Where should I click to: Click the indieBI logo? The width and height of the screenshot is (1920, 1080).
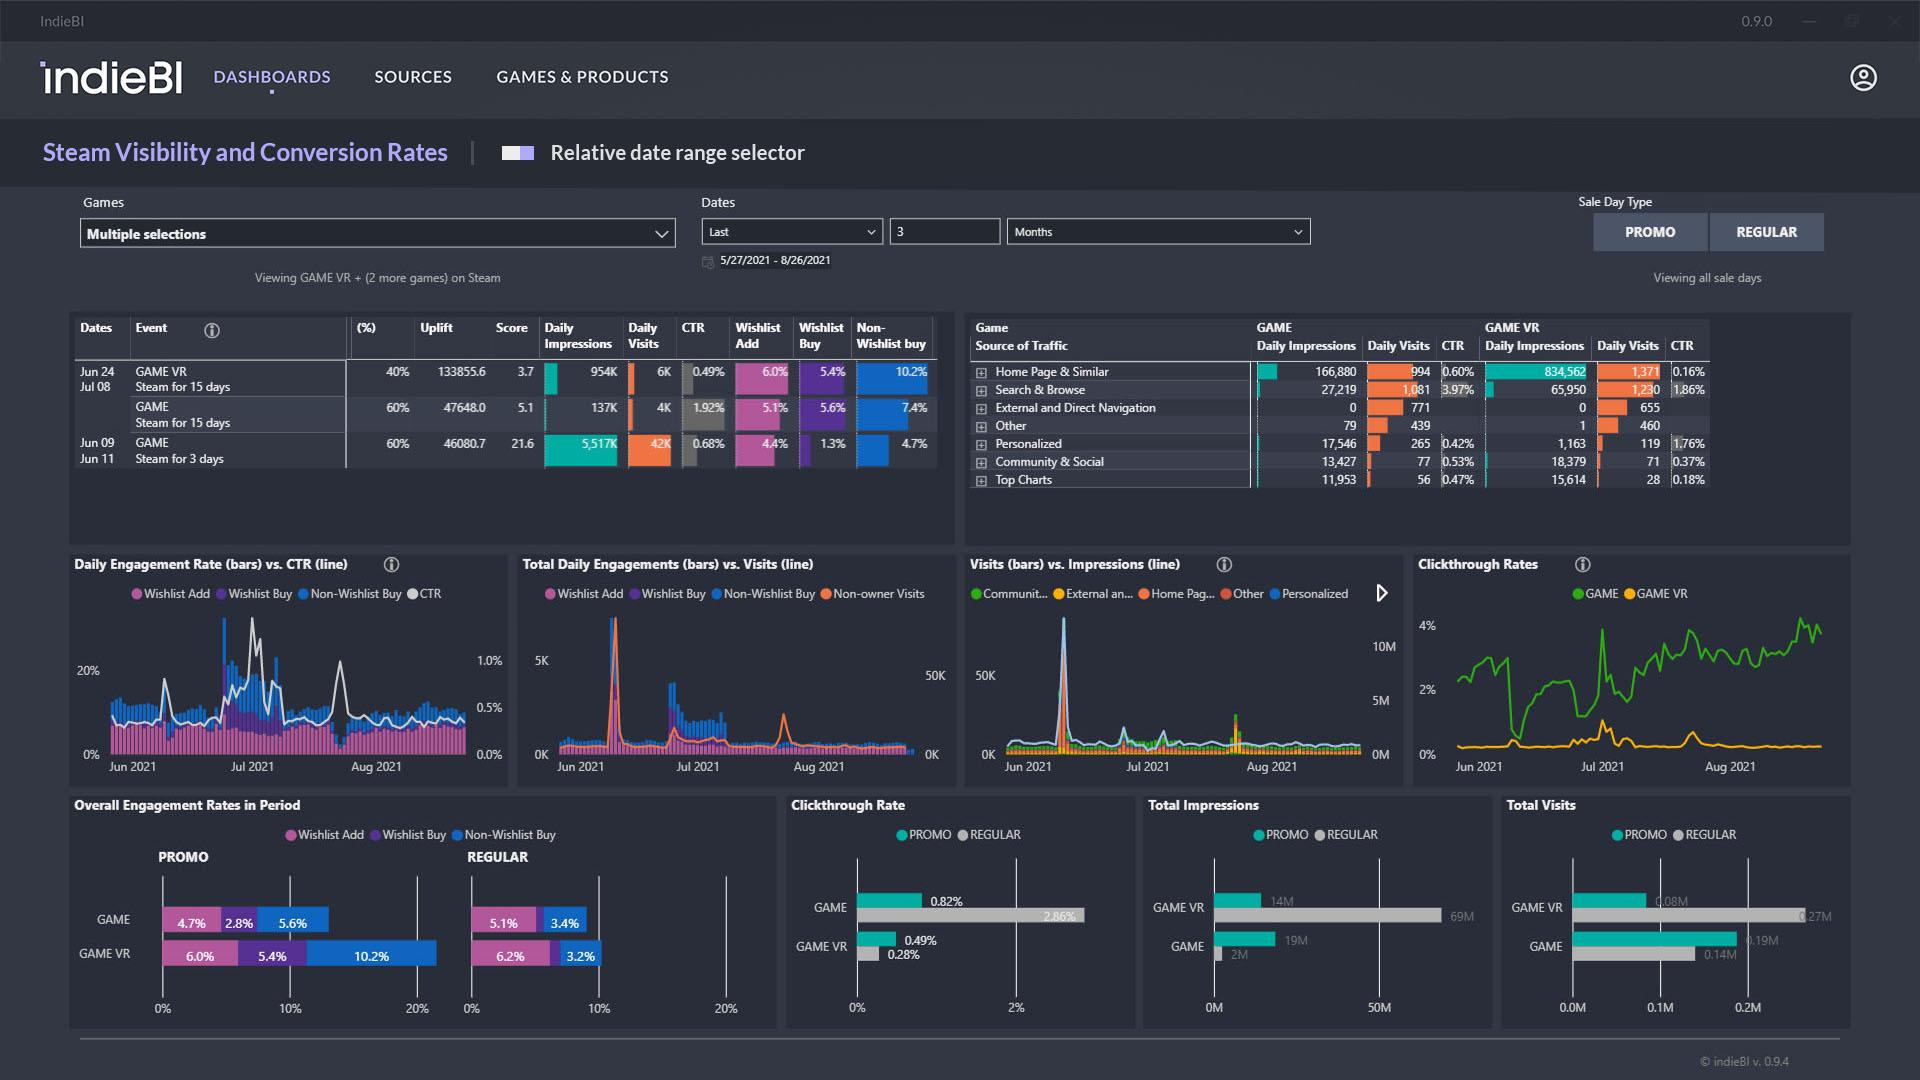[x=111, y=77]
